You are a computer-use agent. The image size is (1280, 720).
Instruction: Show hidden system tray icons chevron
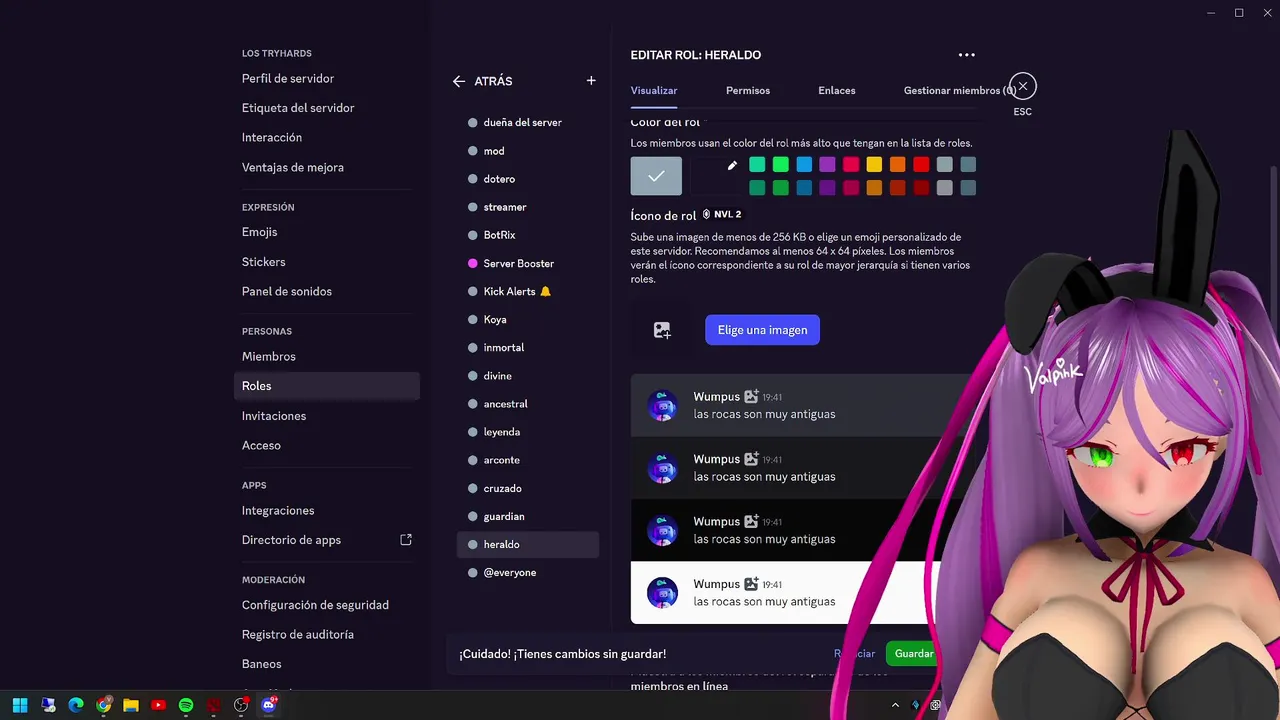[895, 705]
